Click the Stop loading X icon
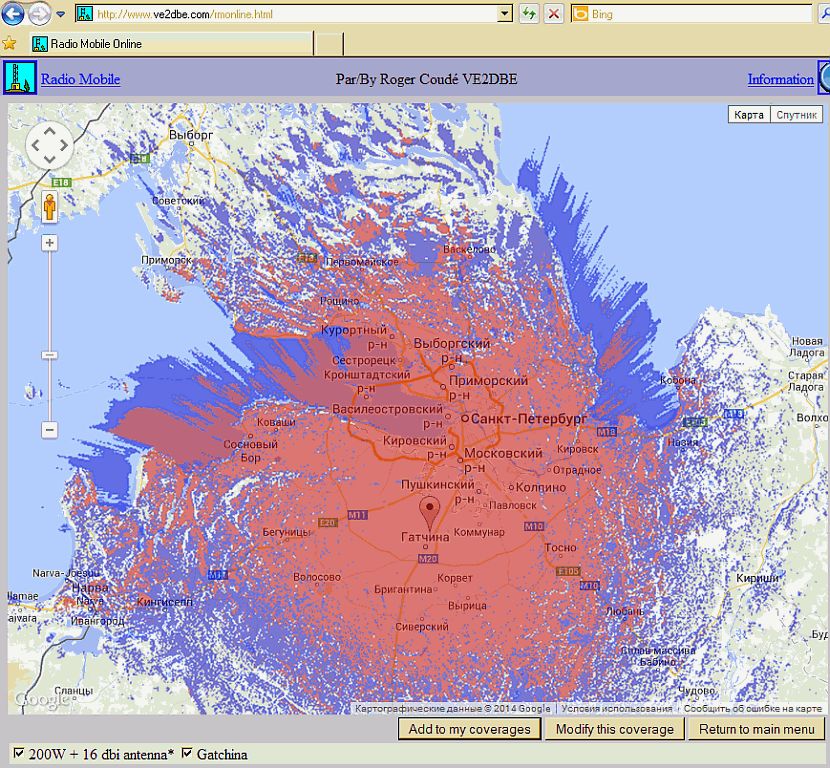Image resolution: width=830 pixels, height=768 pixels. pyautogui.click(x=553, y=14)
